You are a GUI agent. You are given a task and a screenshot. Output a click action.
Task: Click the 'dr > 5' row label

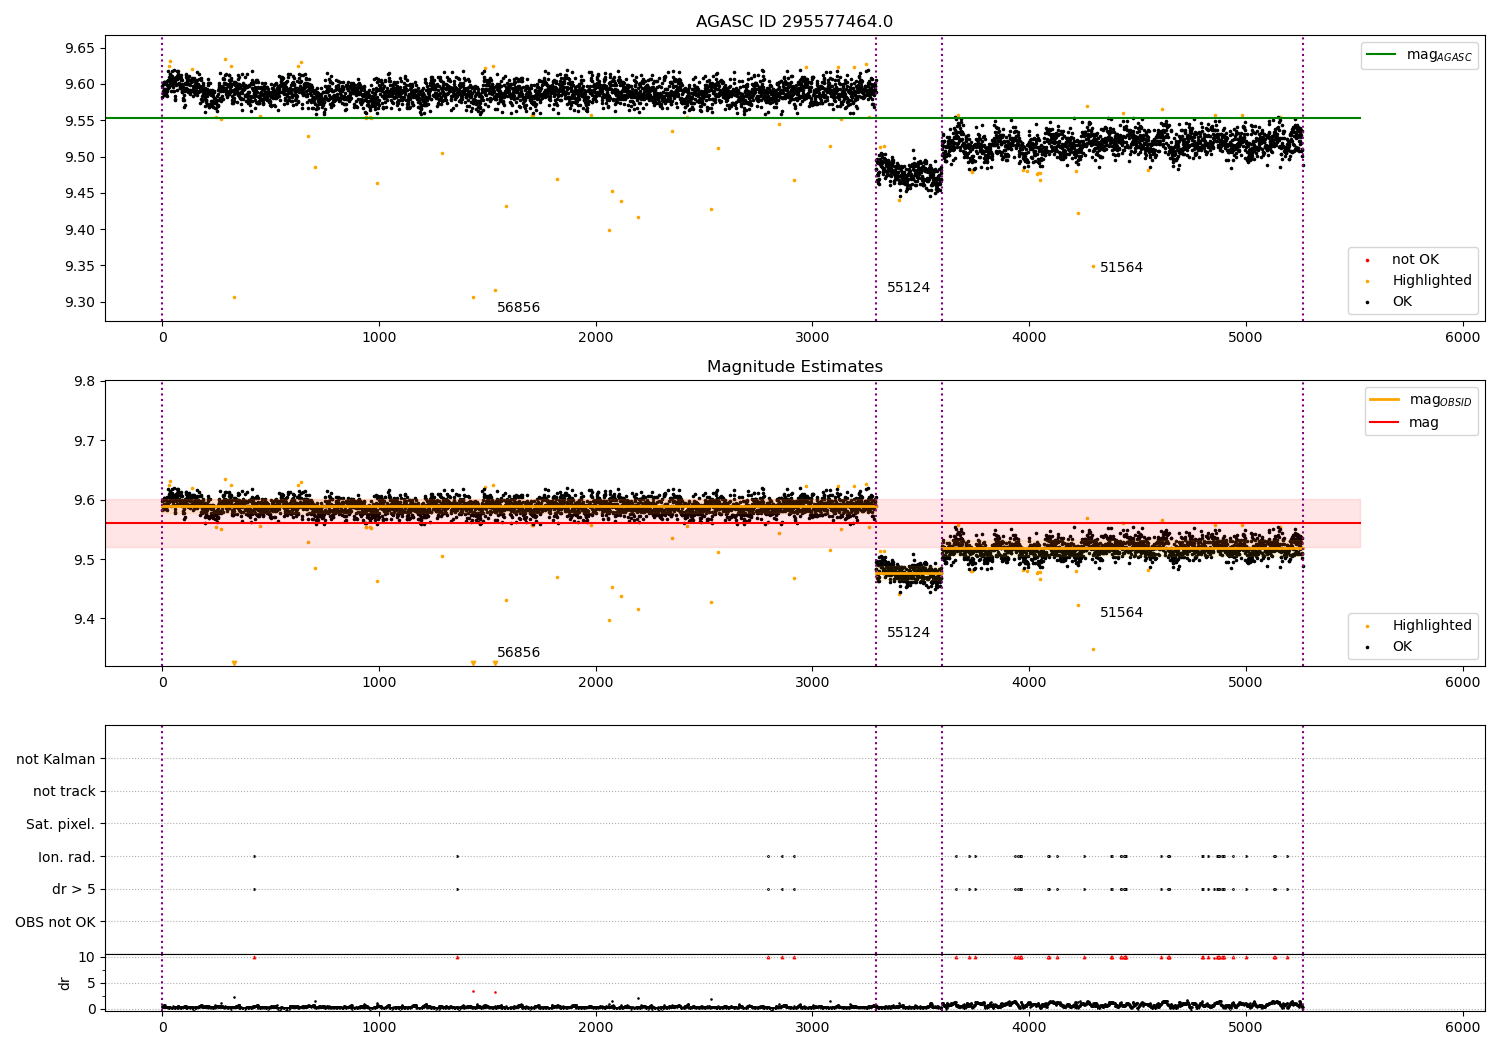74,889
